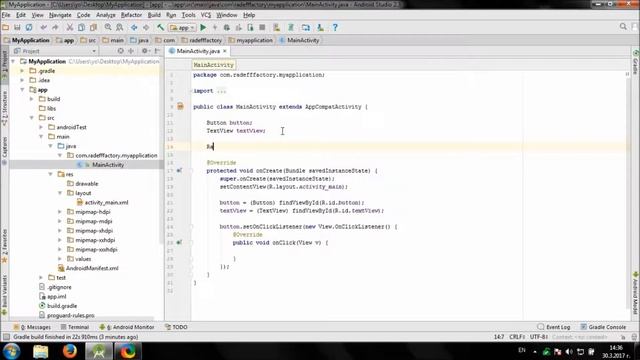Open the Navigate menu
640x360 pixels.
[x=60, y=15]
